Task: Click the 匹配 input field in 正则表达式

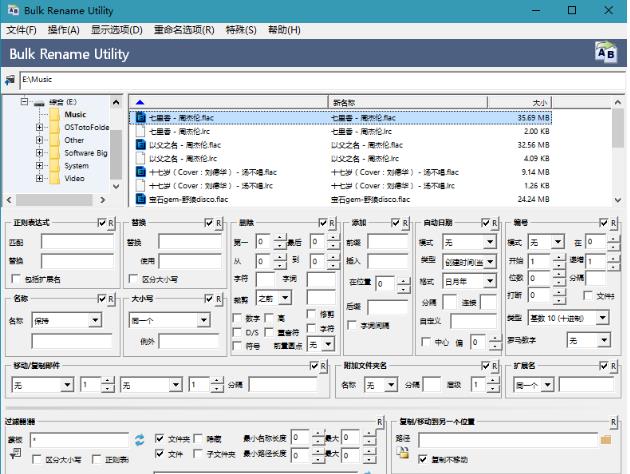Action: pos(77,242)
